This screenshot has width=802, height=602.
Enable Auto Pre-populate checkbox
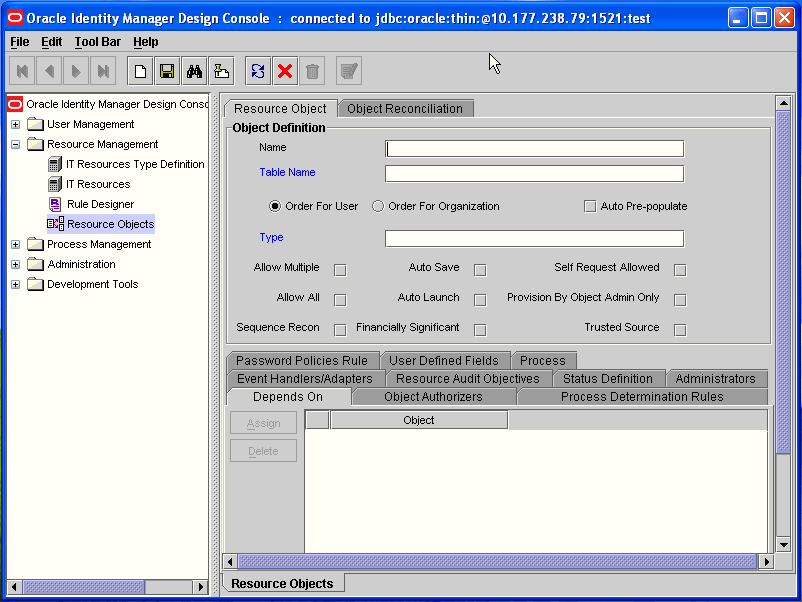click(590, 206)
